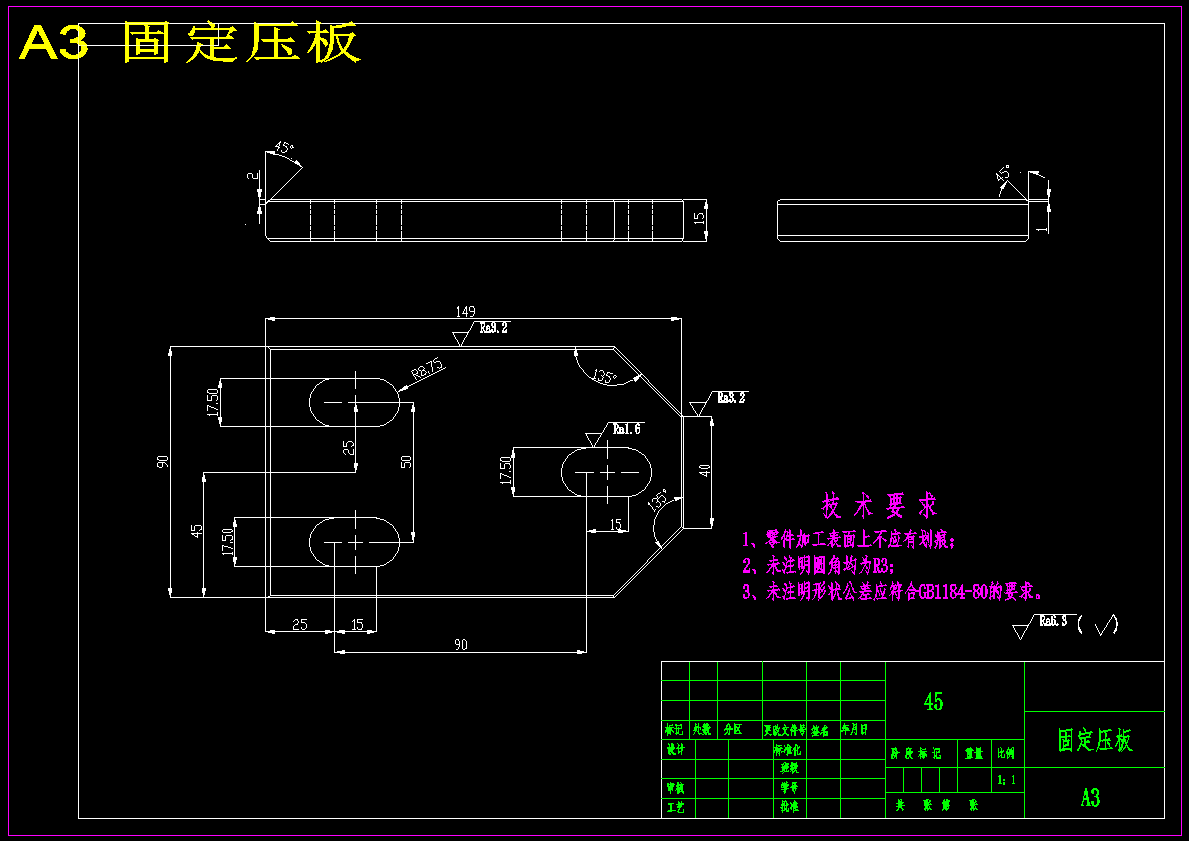
Task: Select the "班级" class label cell
Action: coord(789,768)
